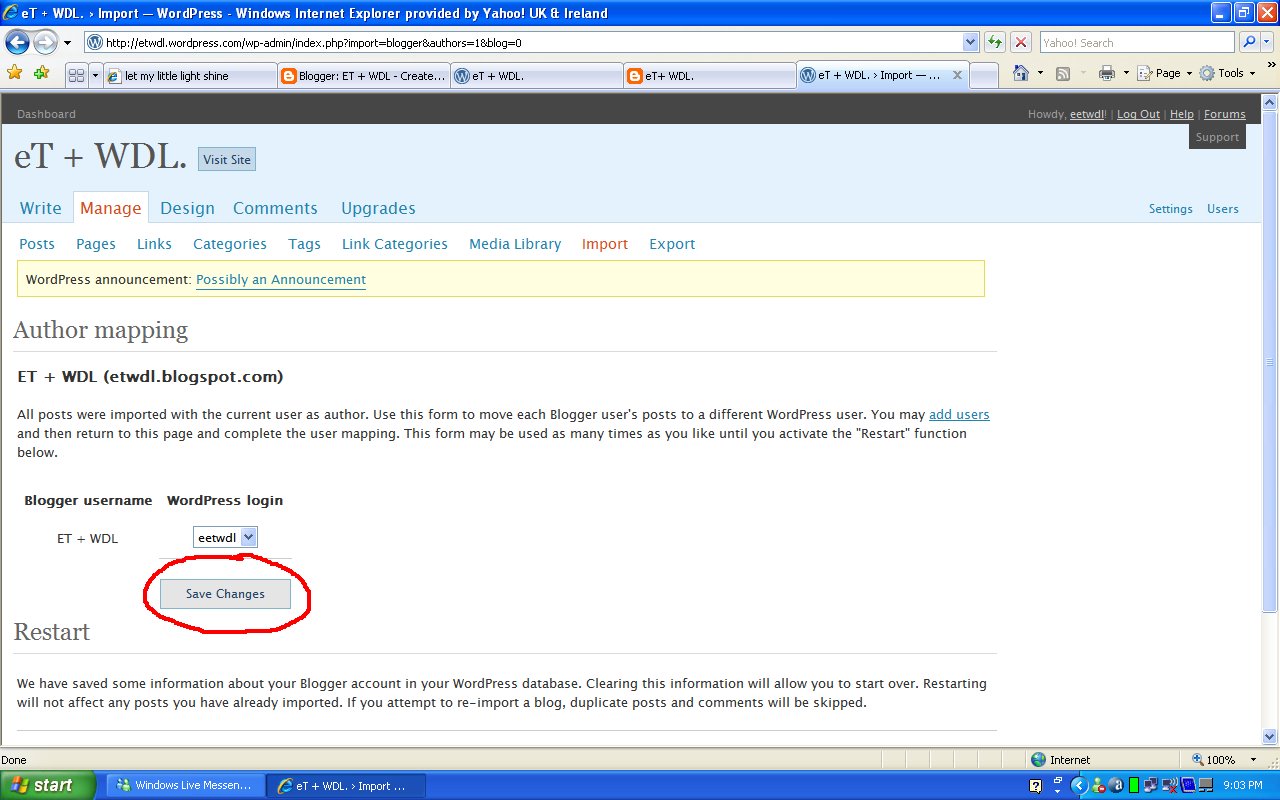Open the 'Possibly an Announcement' link
Viewport: 1280px width, 800px height.
(x=281, y=280)
